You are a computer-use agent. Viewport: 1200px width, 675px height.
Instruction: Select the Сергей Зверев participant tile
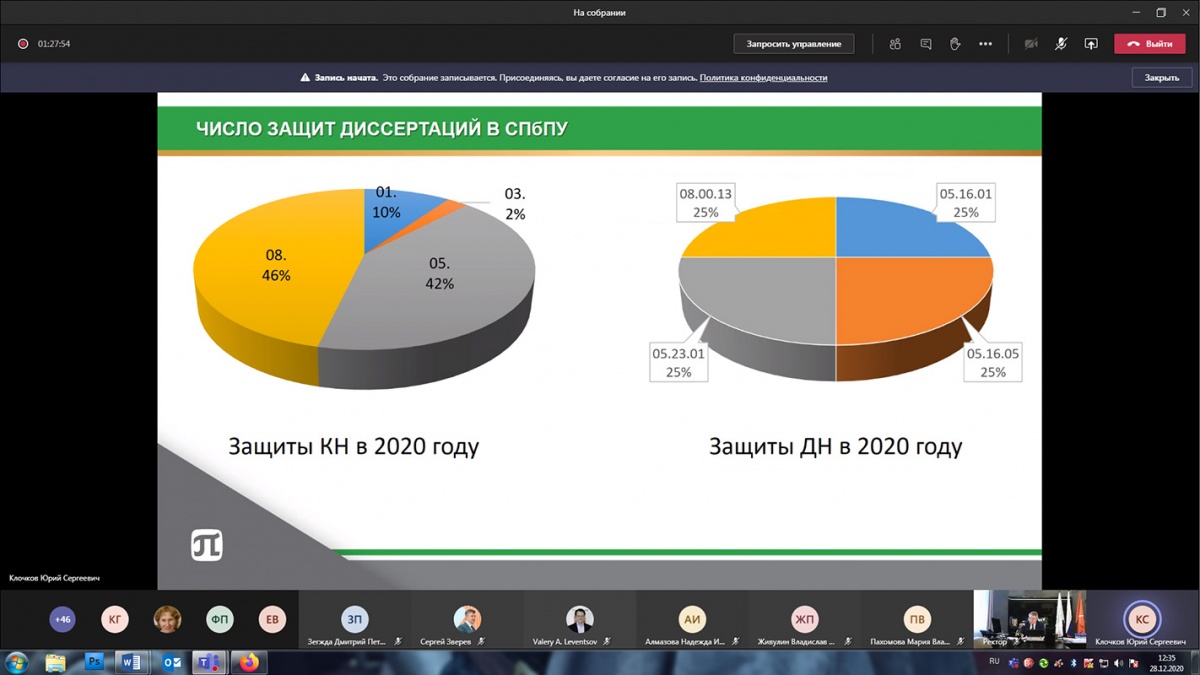(x=467, y=621)
